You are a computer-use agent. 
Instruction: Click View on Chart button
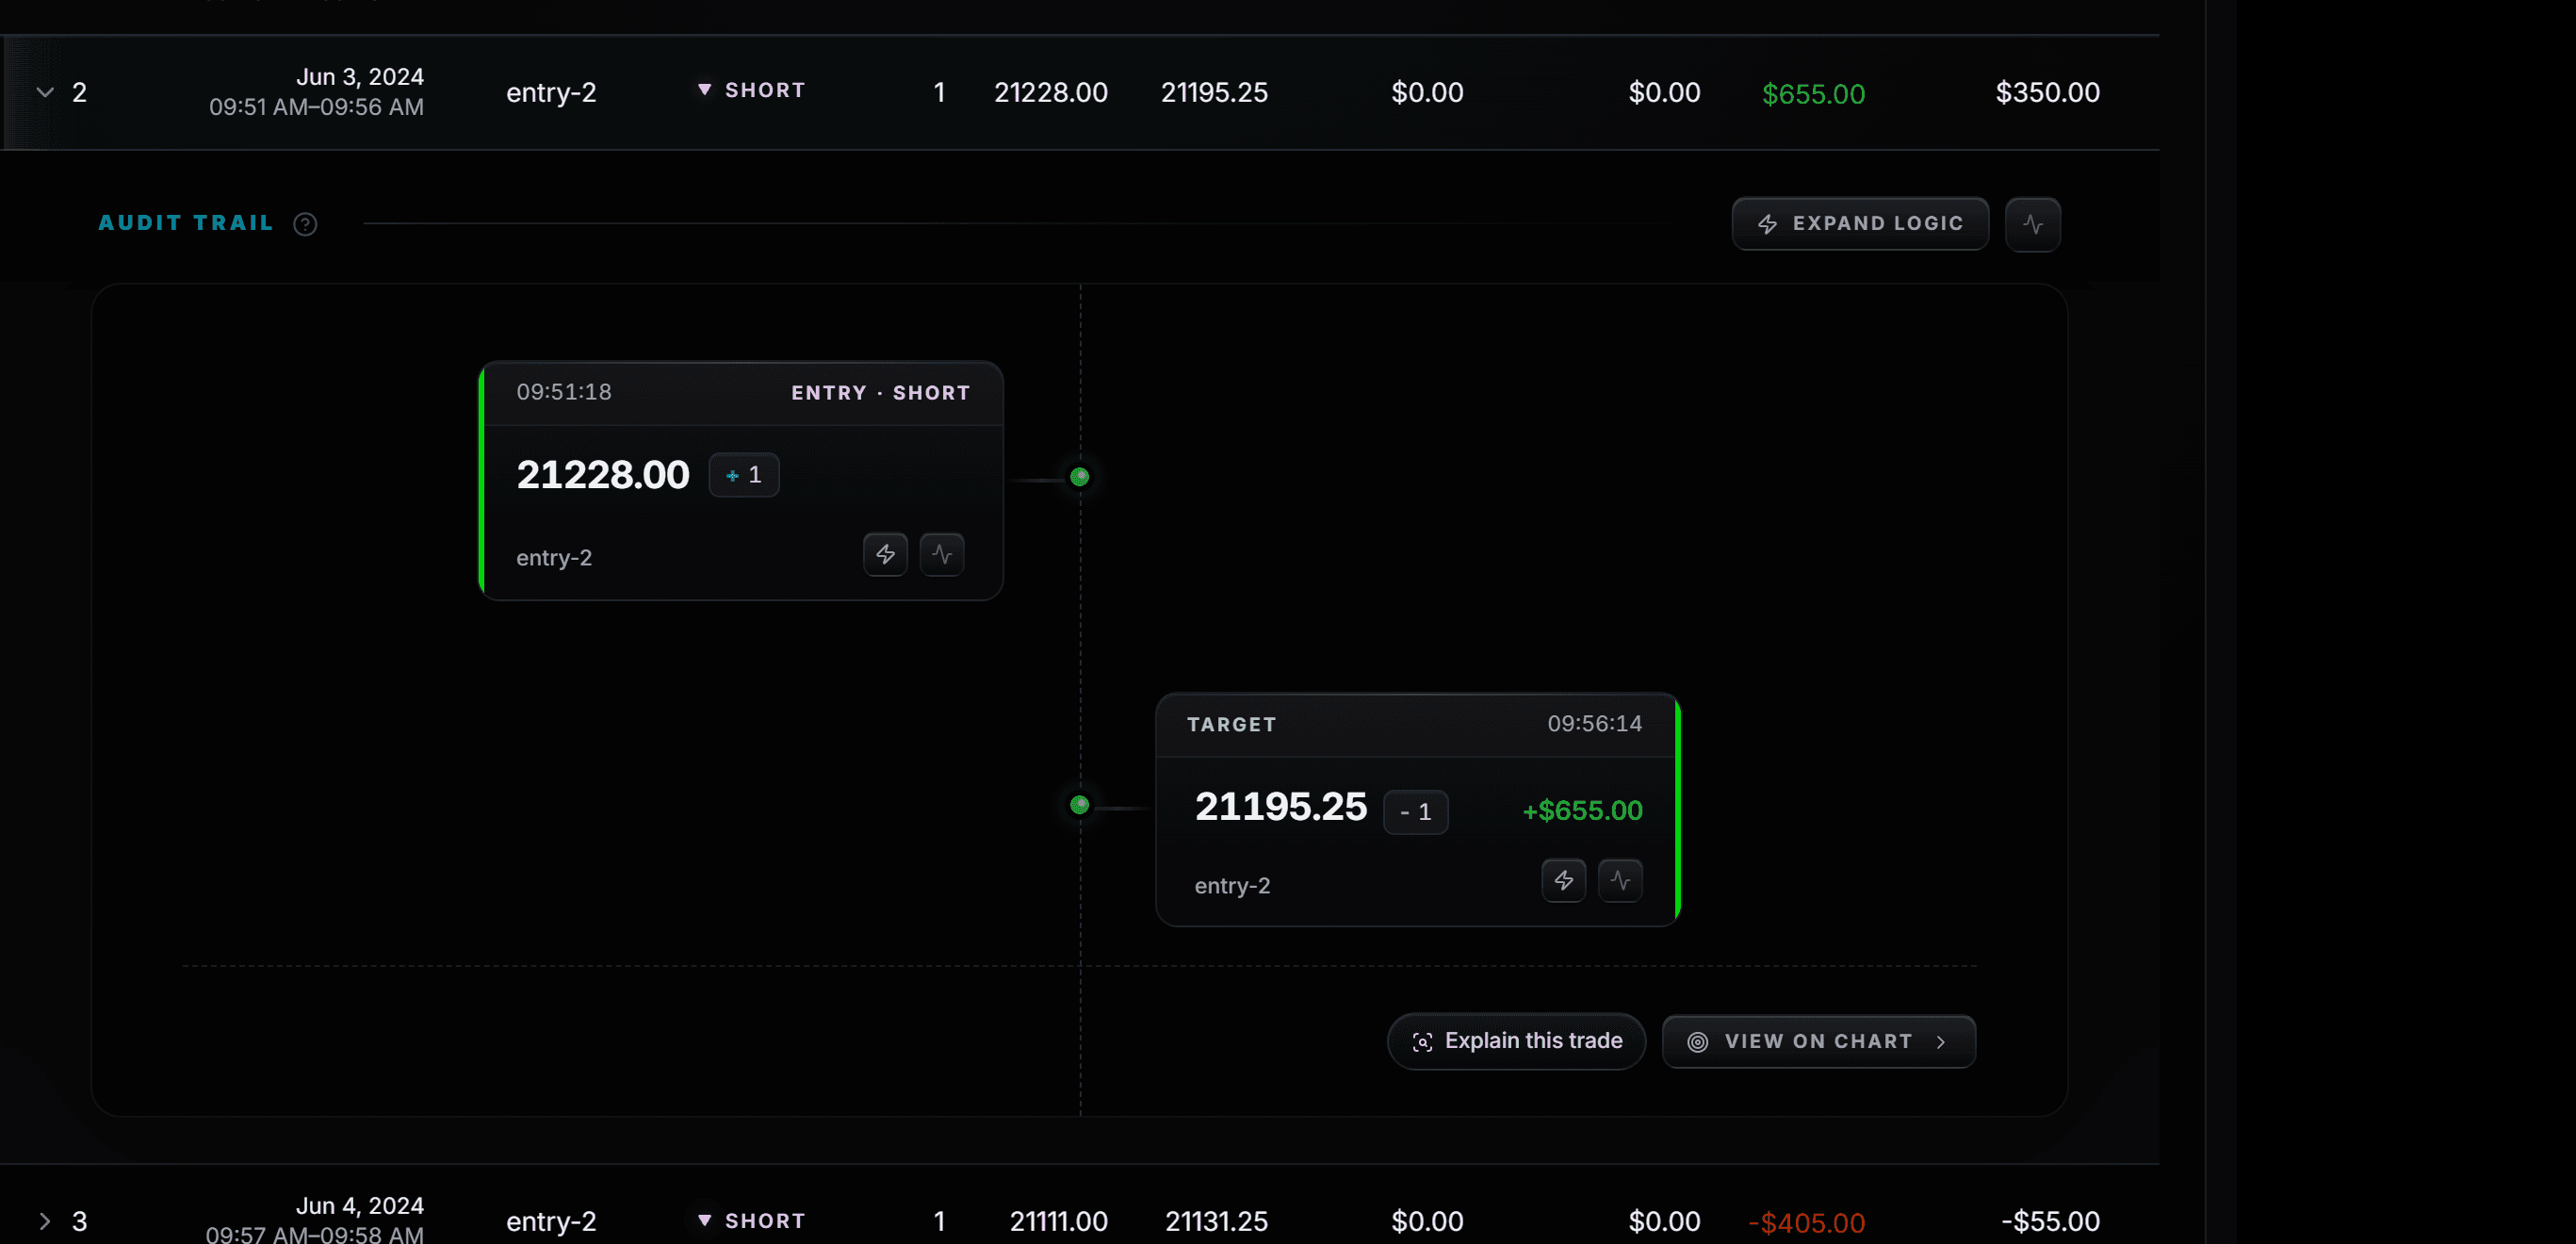coord(1818,1041)
